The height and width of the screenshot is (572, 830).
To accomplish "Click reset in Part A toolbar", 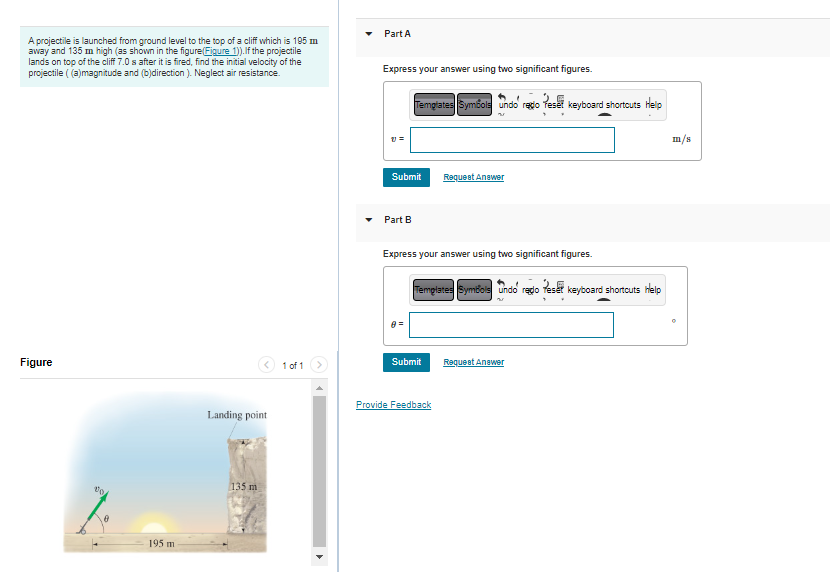I will (554, 105).
